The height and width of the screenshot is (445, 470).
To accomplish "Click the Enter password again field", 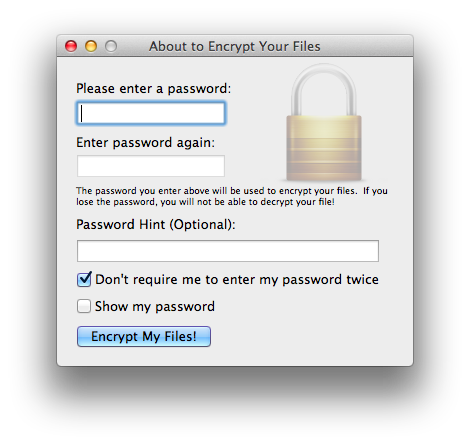I will [151, 166].
